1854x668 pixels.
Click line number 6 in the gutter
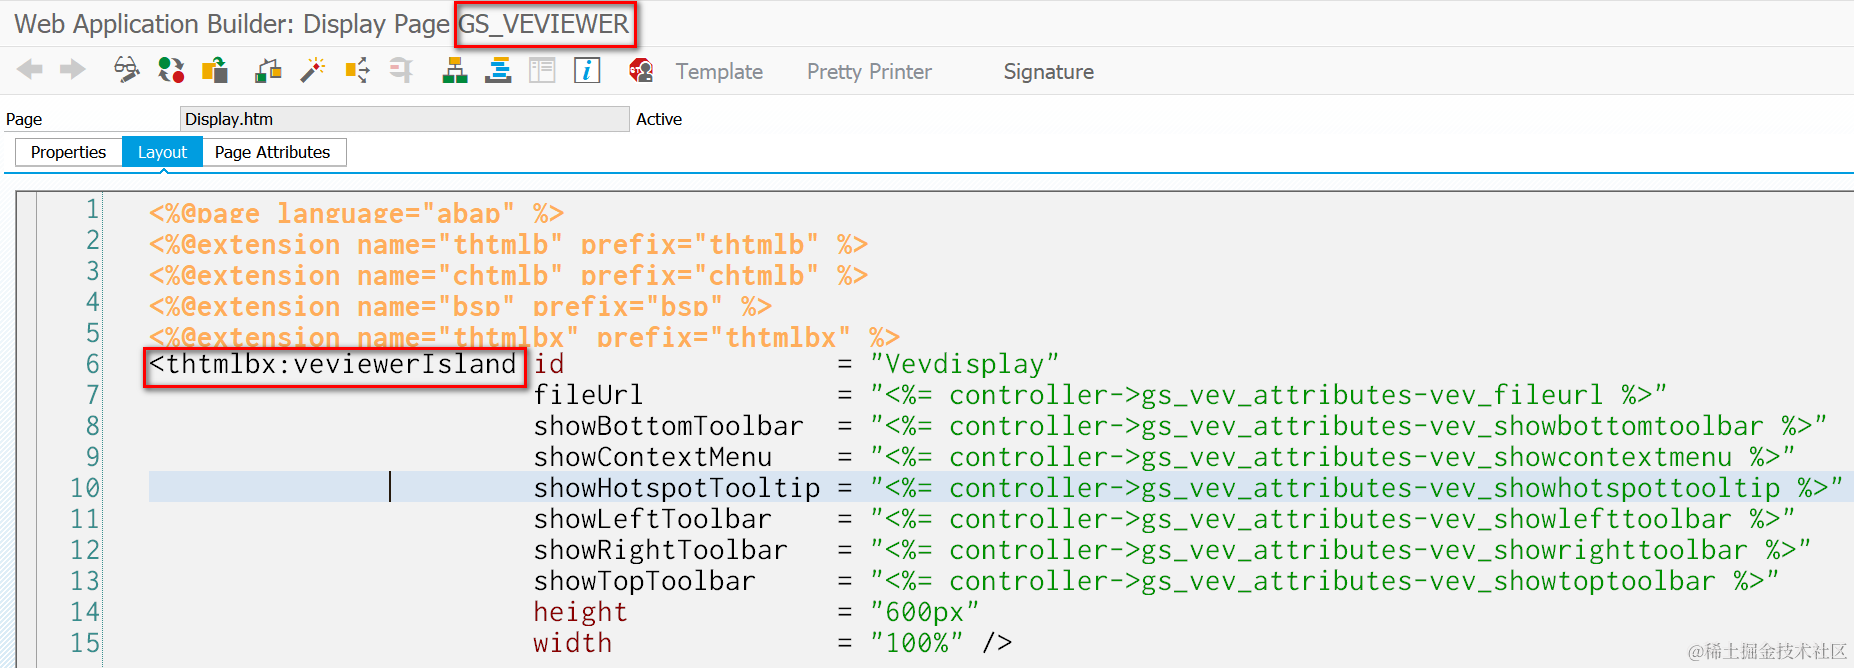coord(92,364)
